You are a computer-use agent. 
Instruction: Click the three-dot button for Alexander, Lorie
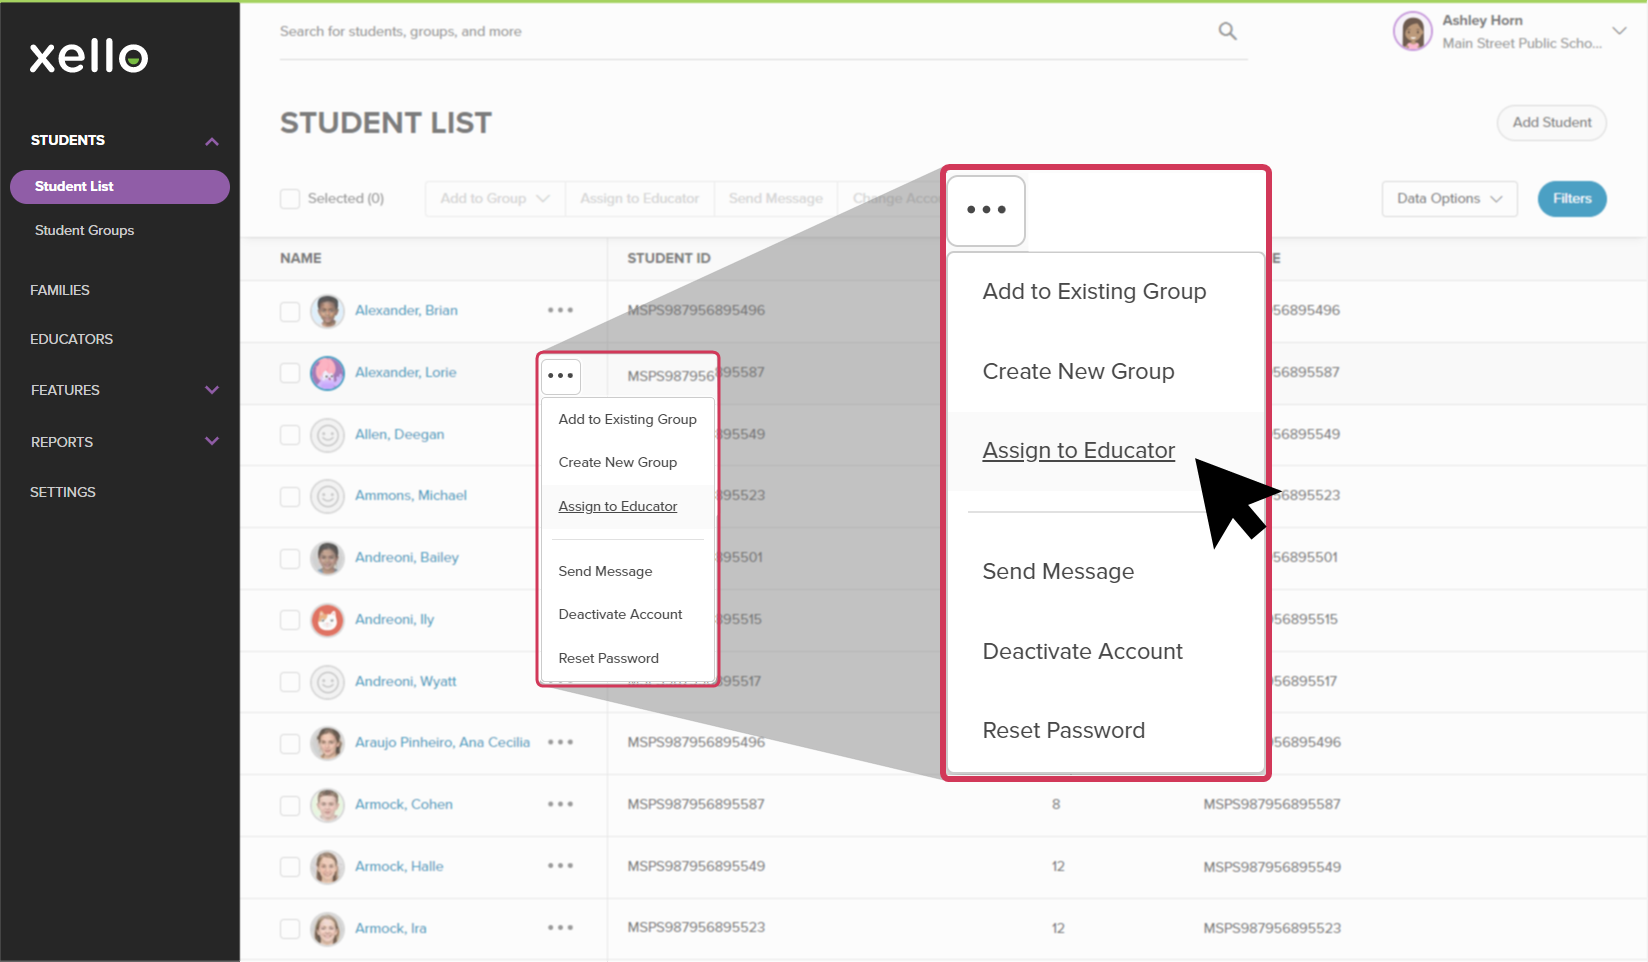[561, 376]
